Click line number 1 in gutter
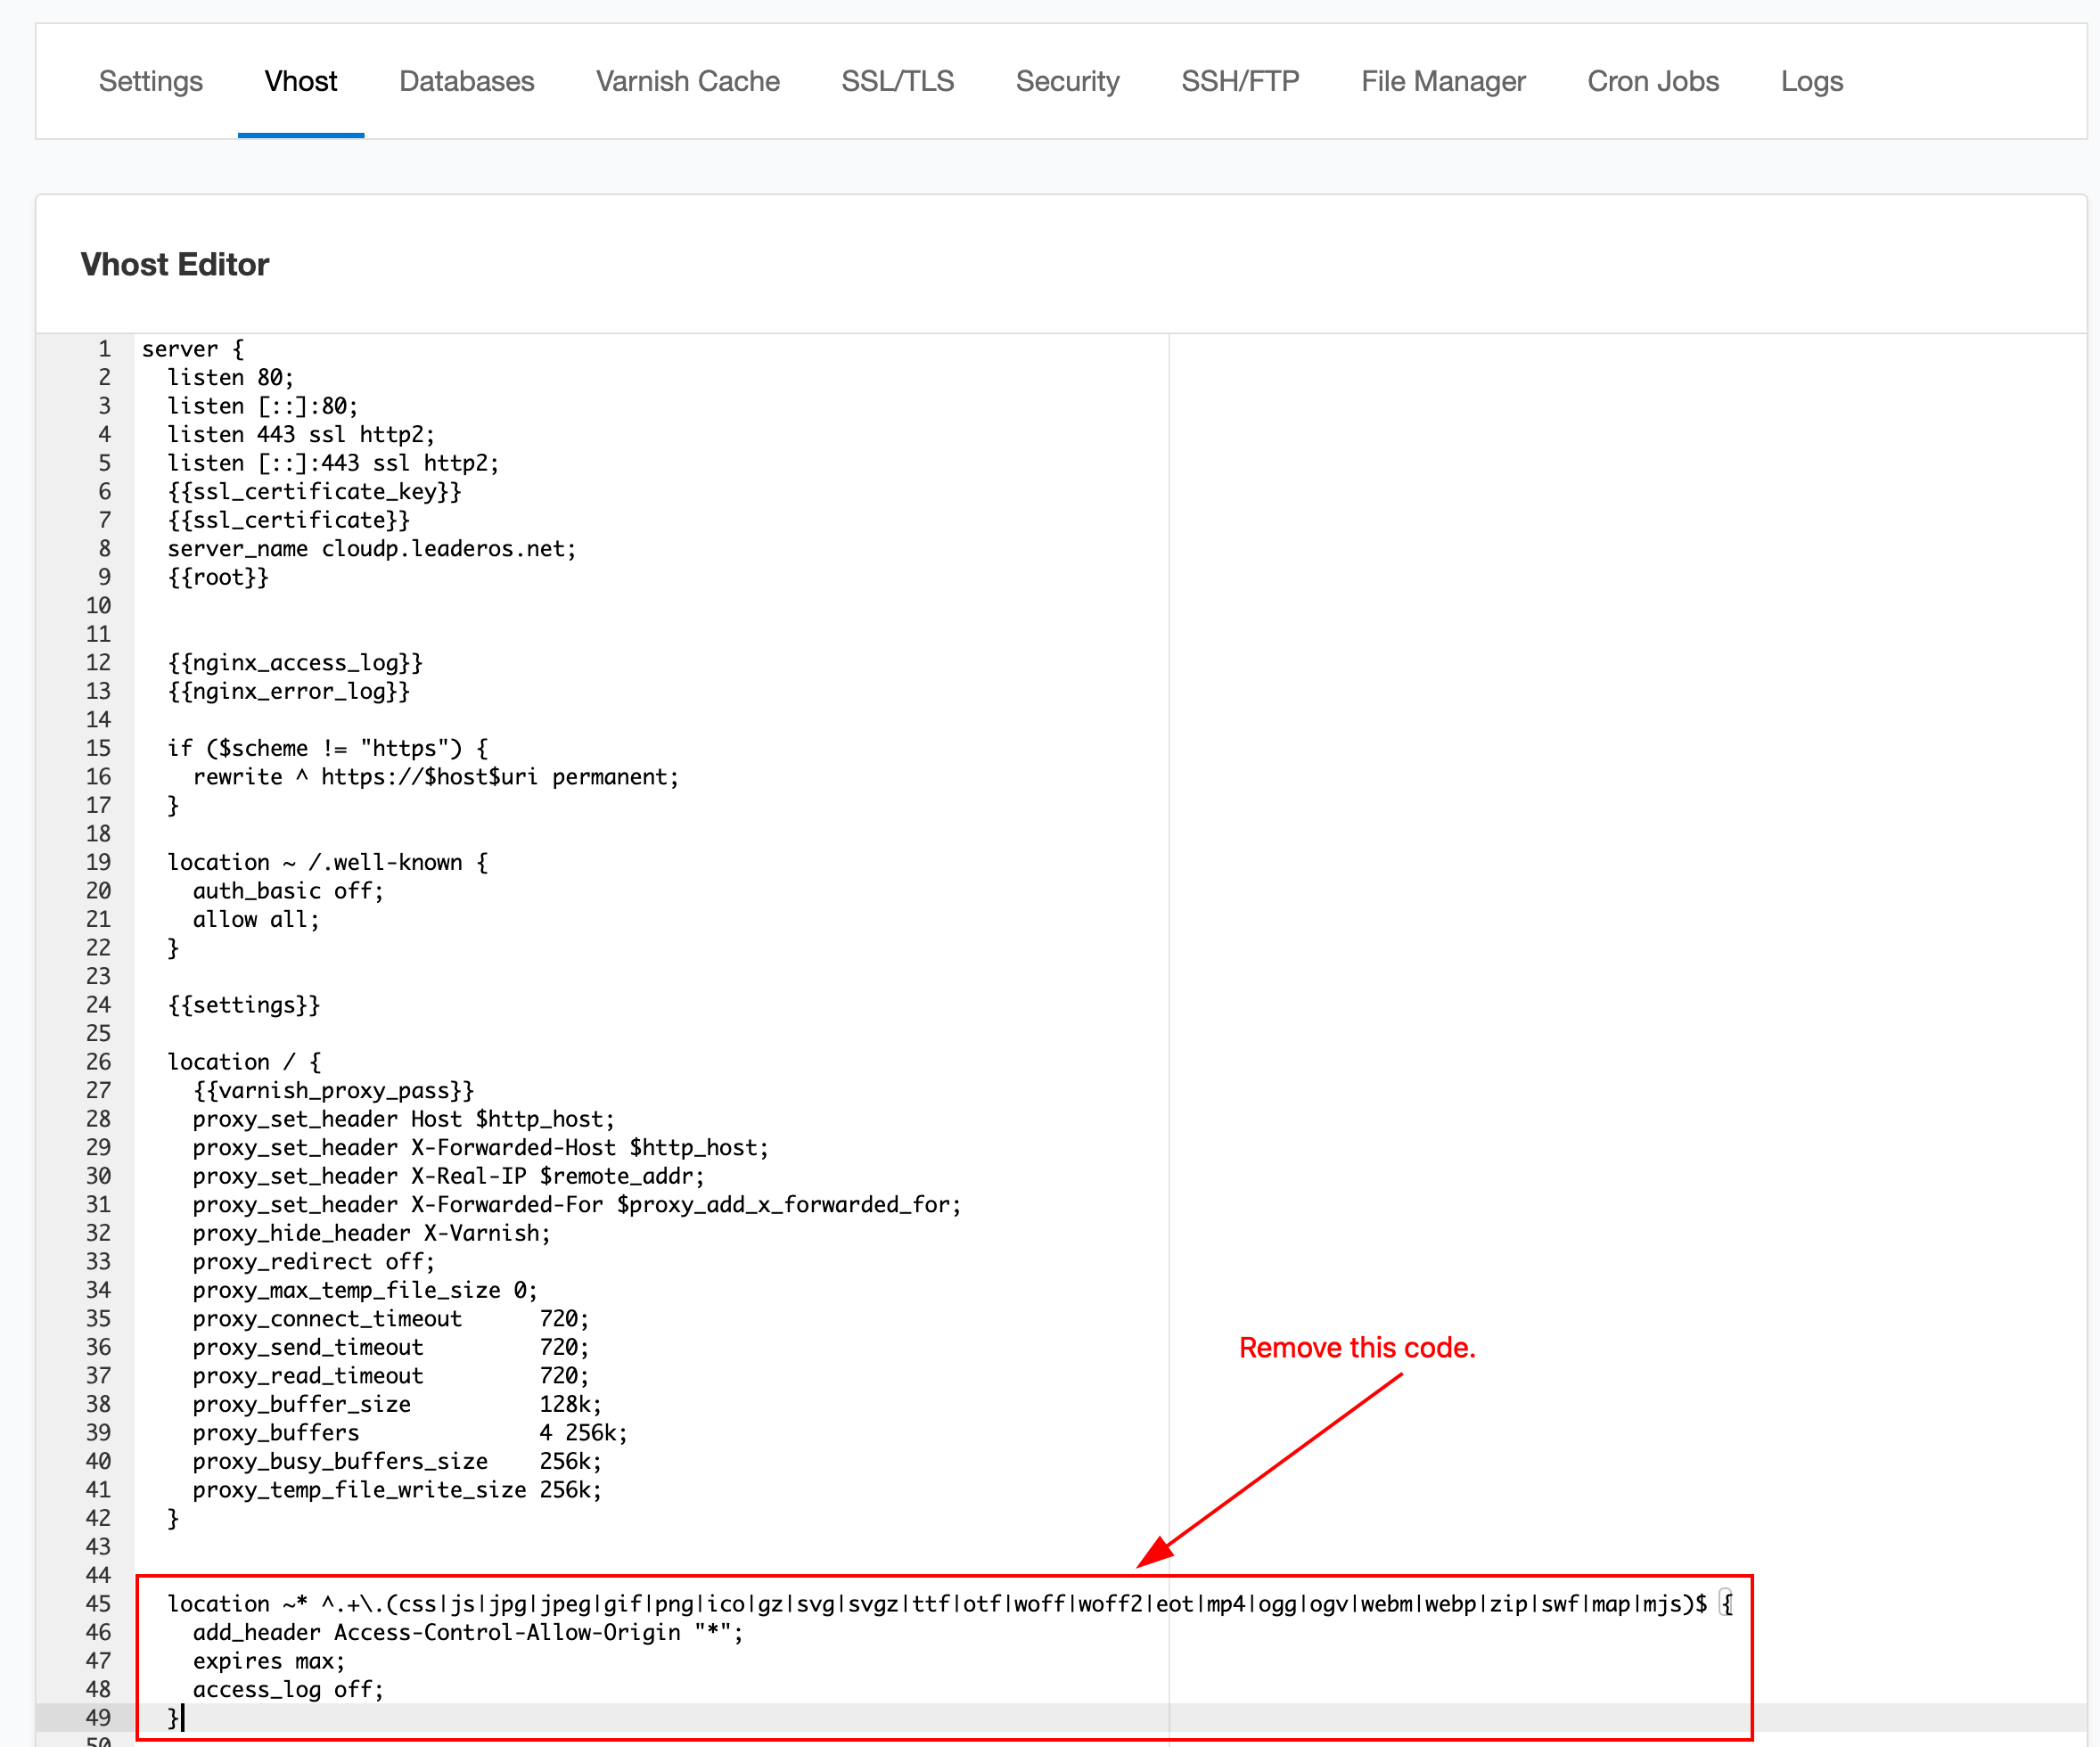The image size is (2100, 1747). pyautogui.click(x=103, y=349)
